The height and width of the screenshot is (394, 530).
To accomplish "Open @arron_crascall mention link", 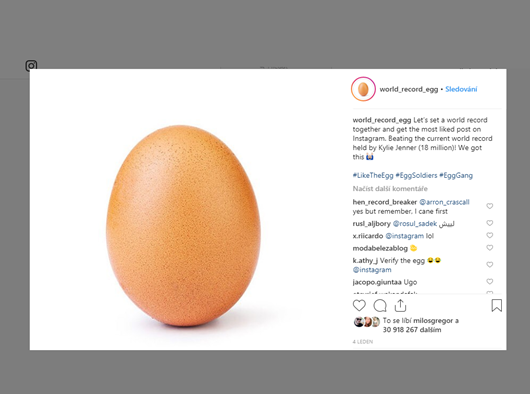I will coord(444,202).
